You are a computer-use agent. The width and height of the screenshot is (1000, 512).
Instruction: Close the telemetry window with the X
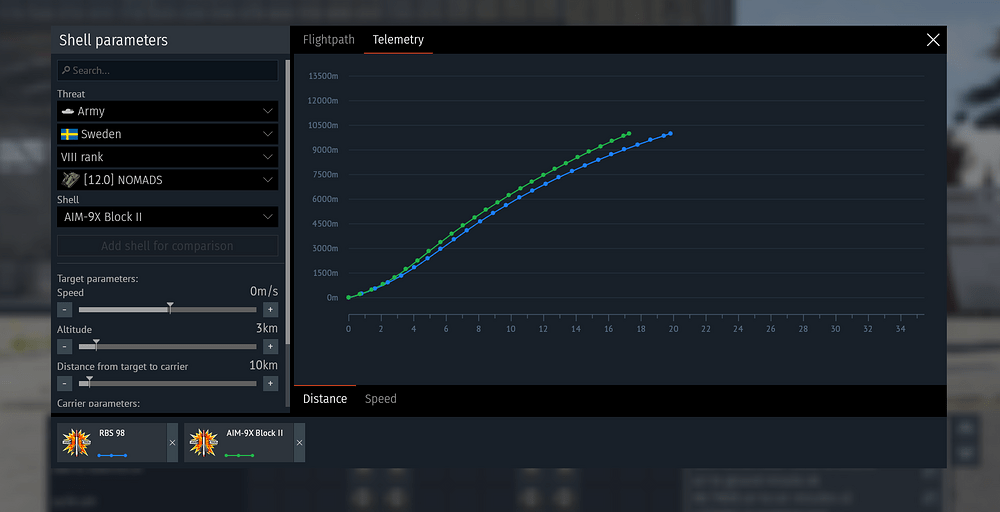(932, 40)
